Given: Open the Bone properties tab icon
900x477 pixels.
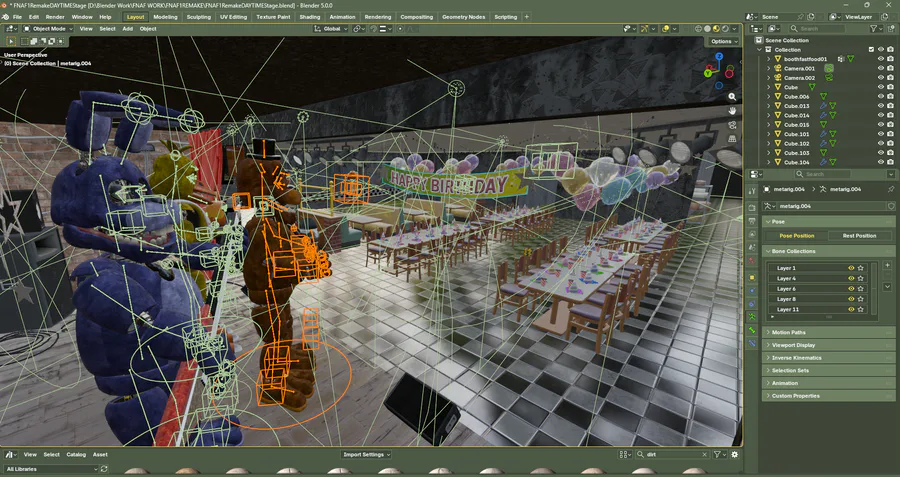Looking at the screenshot, I should pos(752,330).
